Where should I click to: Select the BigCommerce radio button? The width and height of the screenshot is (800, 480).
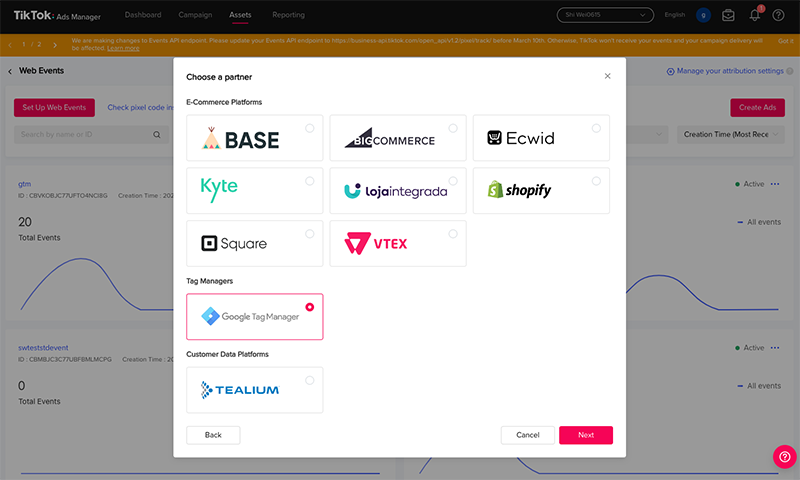click(x=453, y=129)
